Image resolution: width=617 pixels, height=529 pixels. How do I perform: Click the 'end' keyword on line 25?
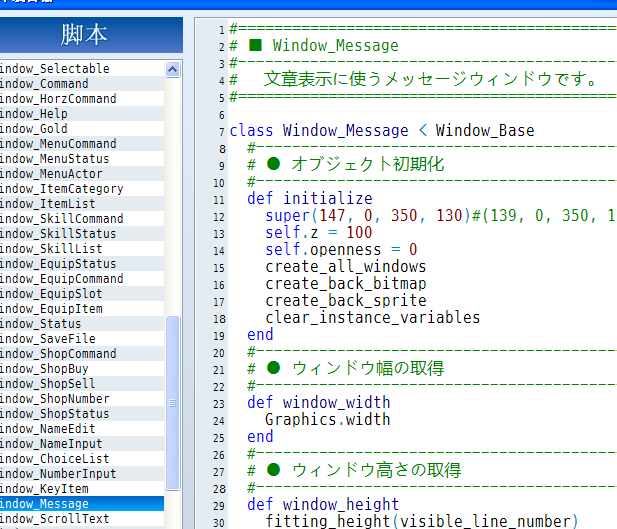click(x=260, y=437)
